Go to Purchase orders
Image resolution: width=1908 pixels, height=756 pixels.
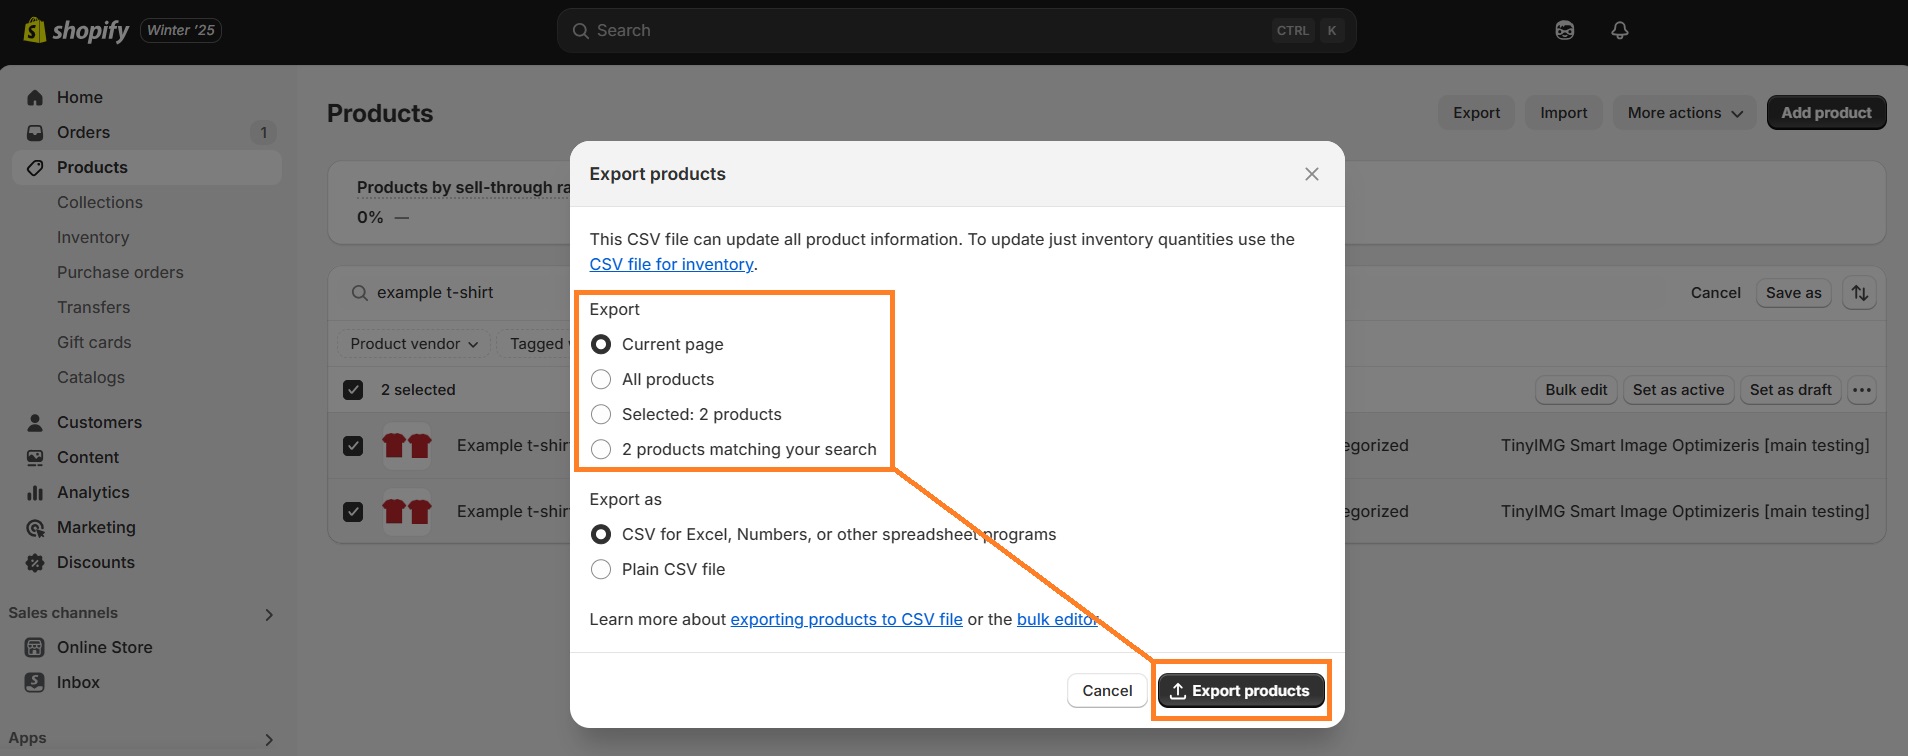(x=120, y=272)
